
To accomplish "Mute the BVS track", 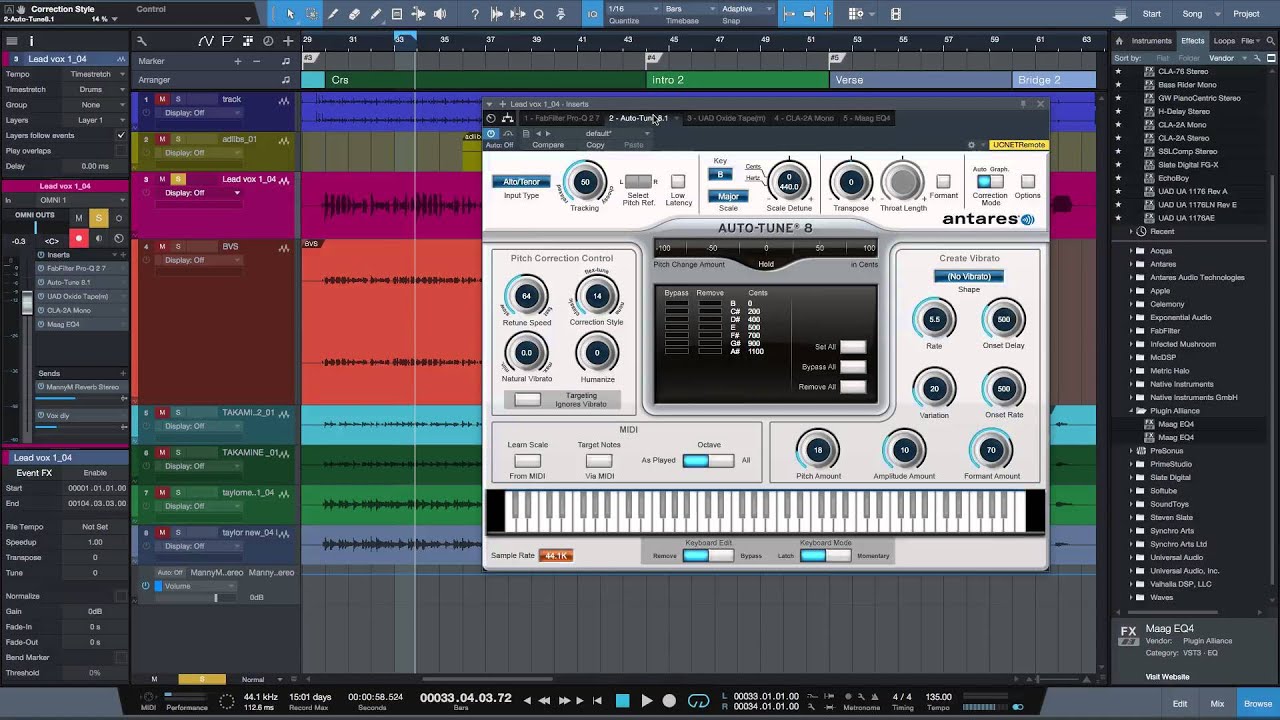I will pyautogui.click(x=162, y=246).
